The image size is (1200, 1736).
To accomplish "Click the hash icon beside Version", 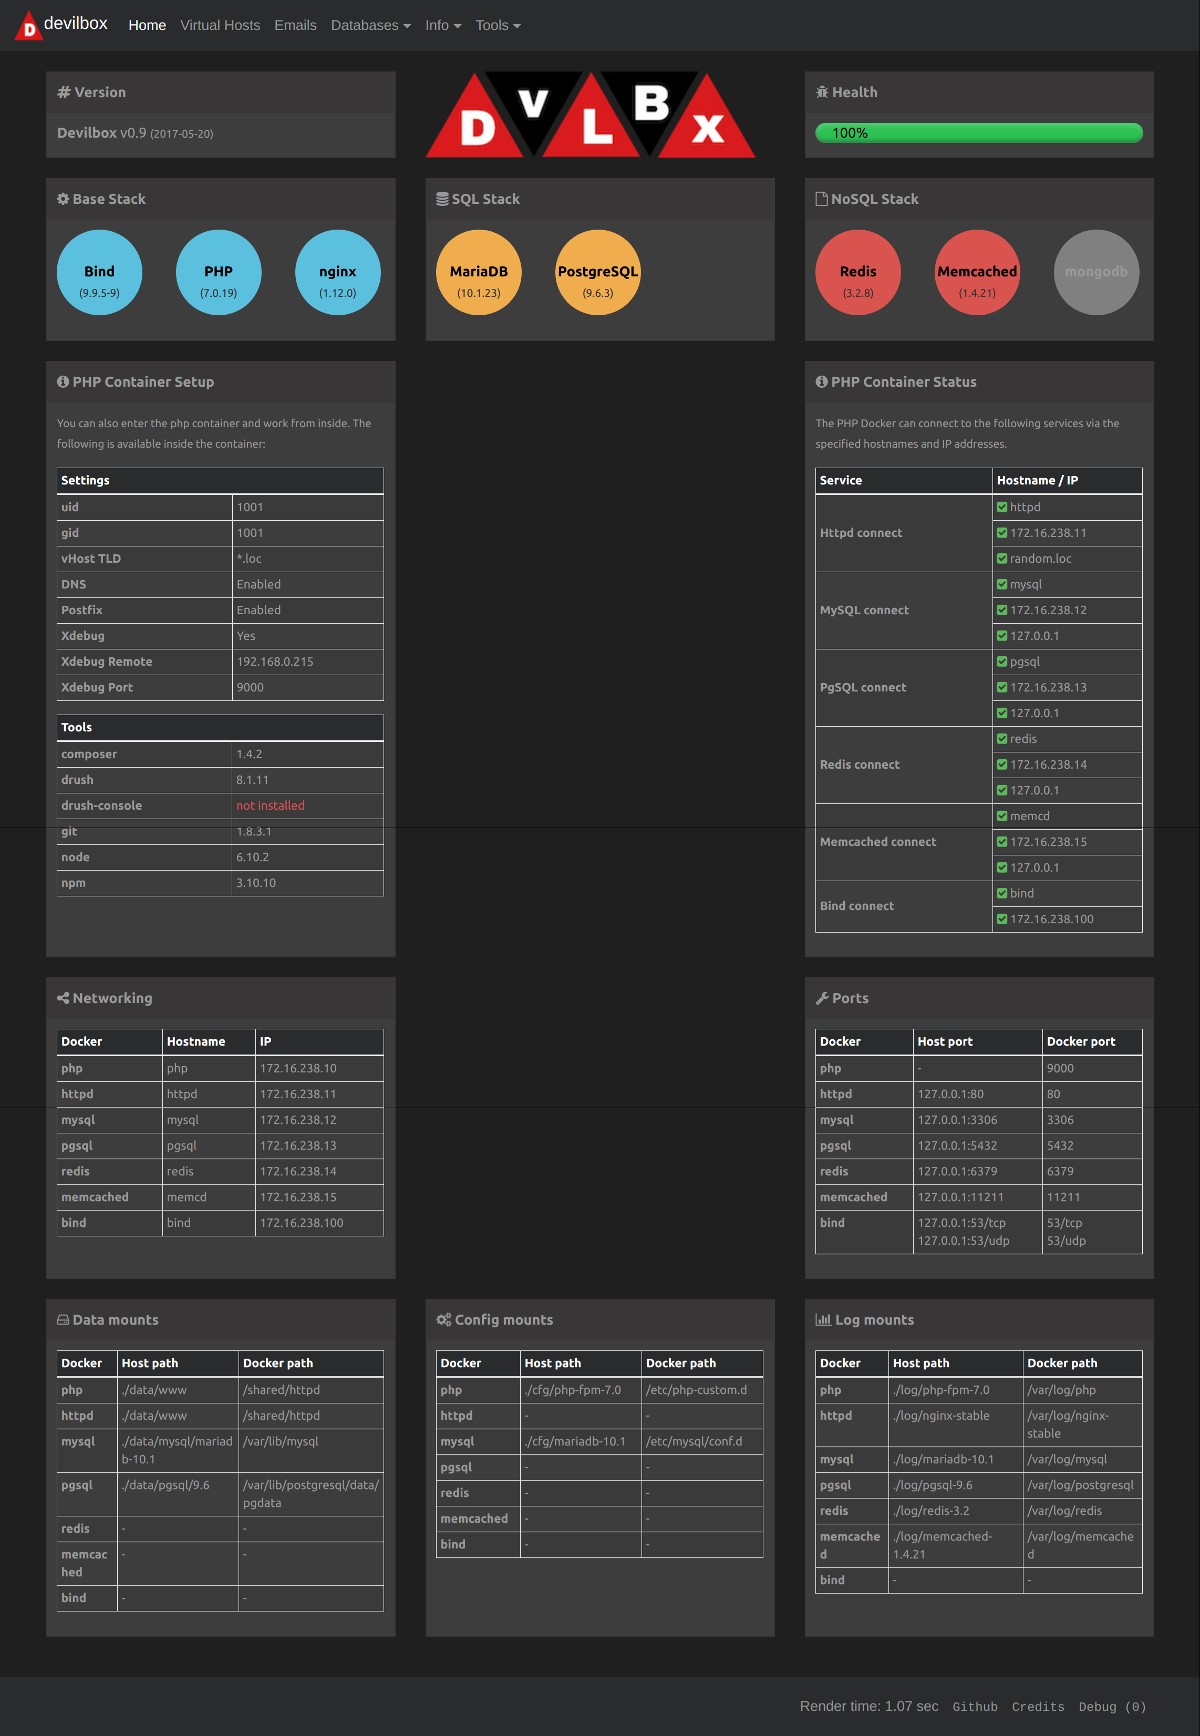I will [x=64, y=92].
